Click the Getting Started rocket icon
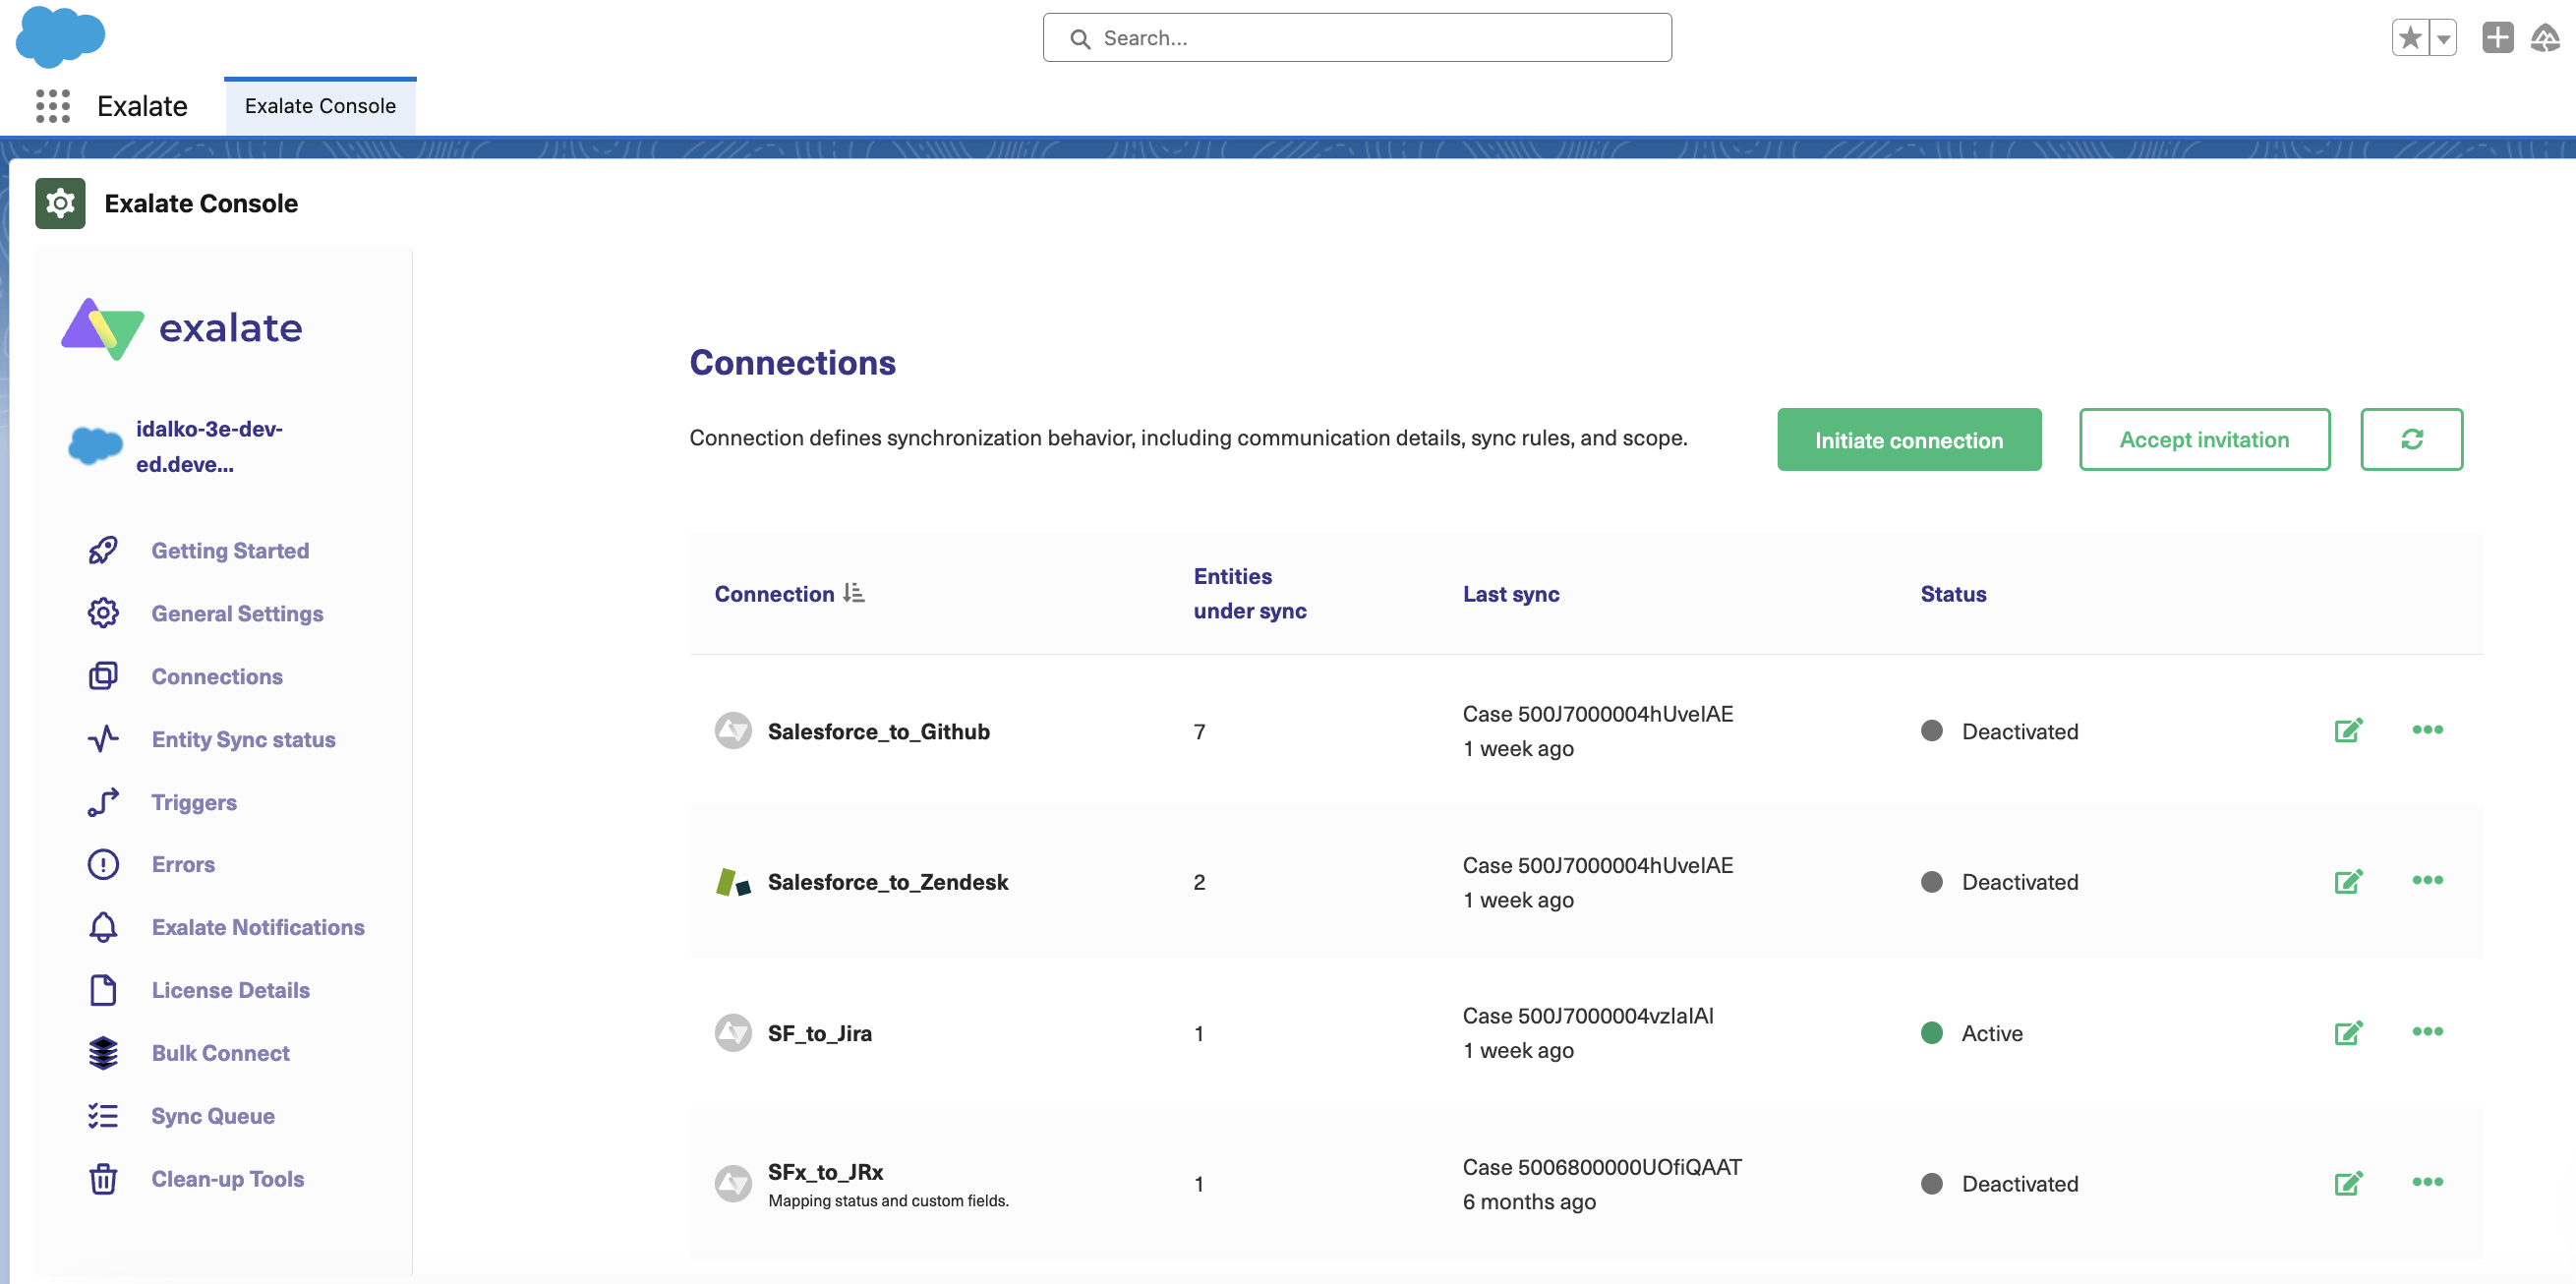2576x1284 pixels. pos(103,550)
